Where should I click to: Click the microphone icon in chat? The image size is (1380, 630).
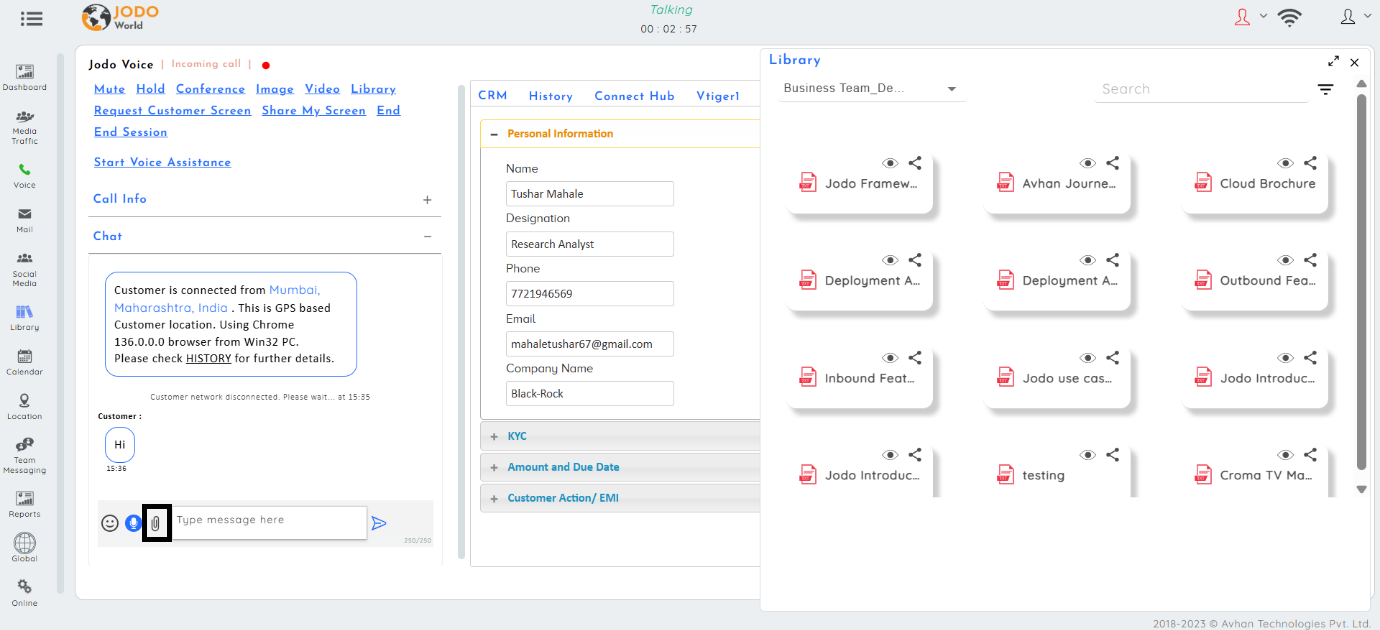(133, 523)
